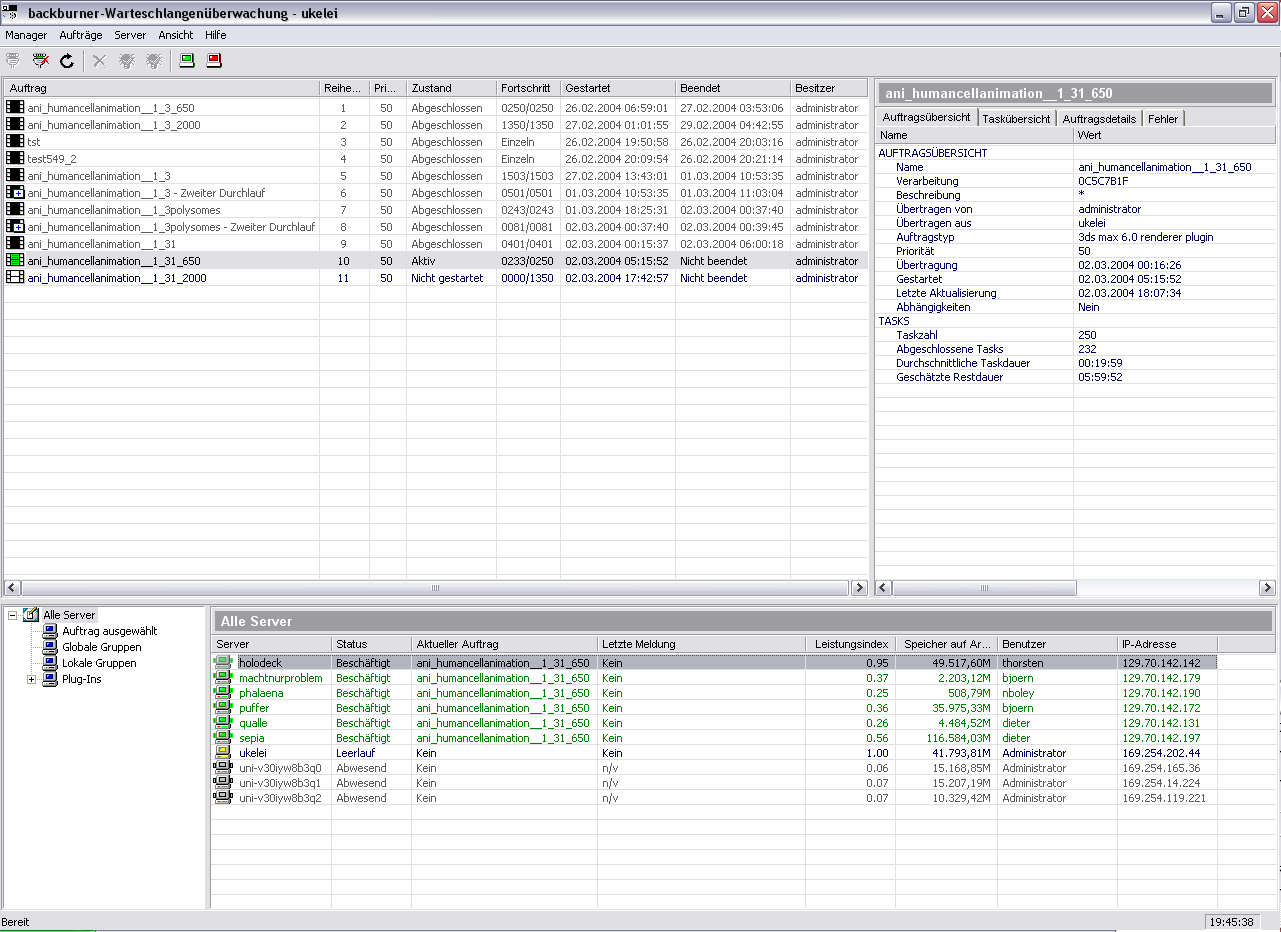Click the Globale Gruppen computer icon

pyautogui.click(x=50, y=647)
